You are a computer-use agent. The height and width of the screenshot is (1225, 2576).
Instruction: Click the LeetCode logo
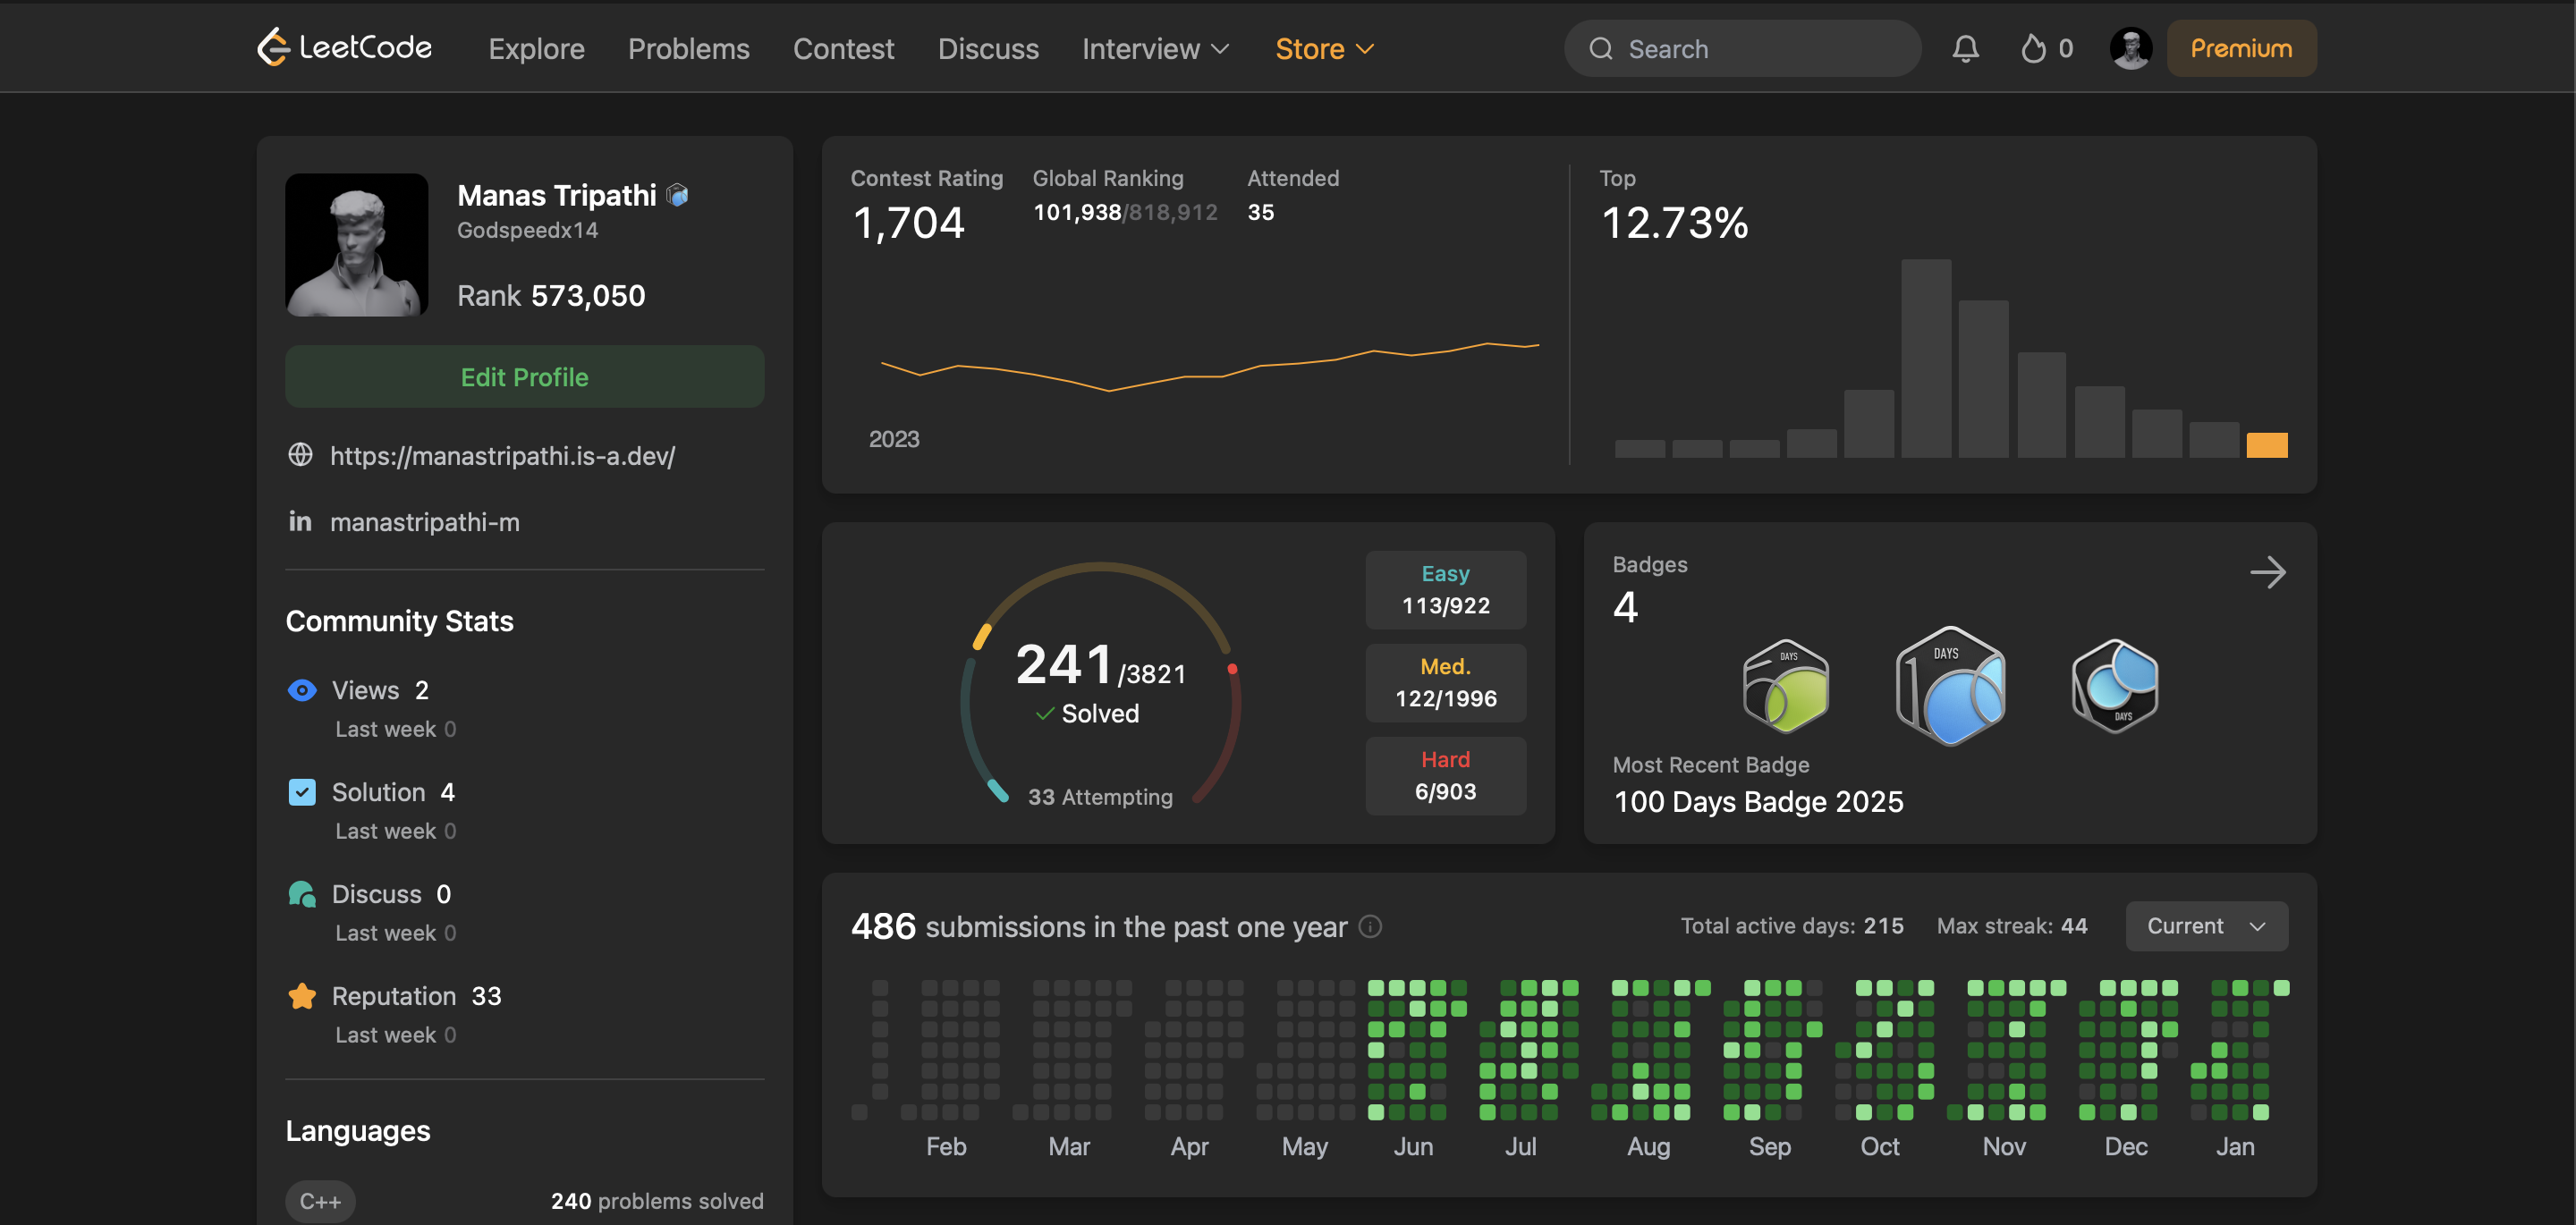(344, 47)
